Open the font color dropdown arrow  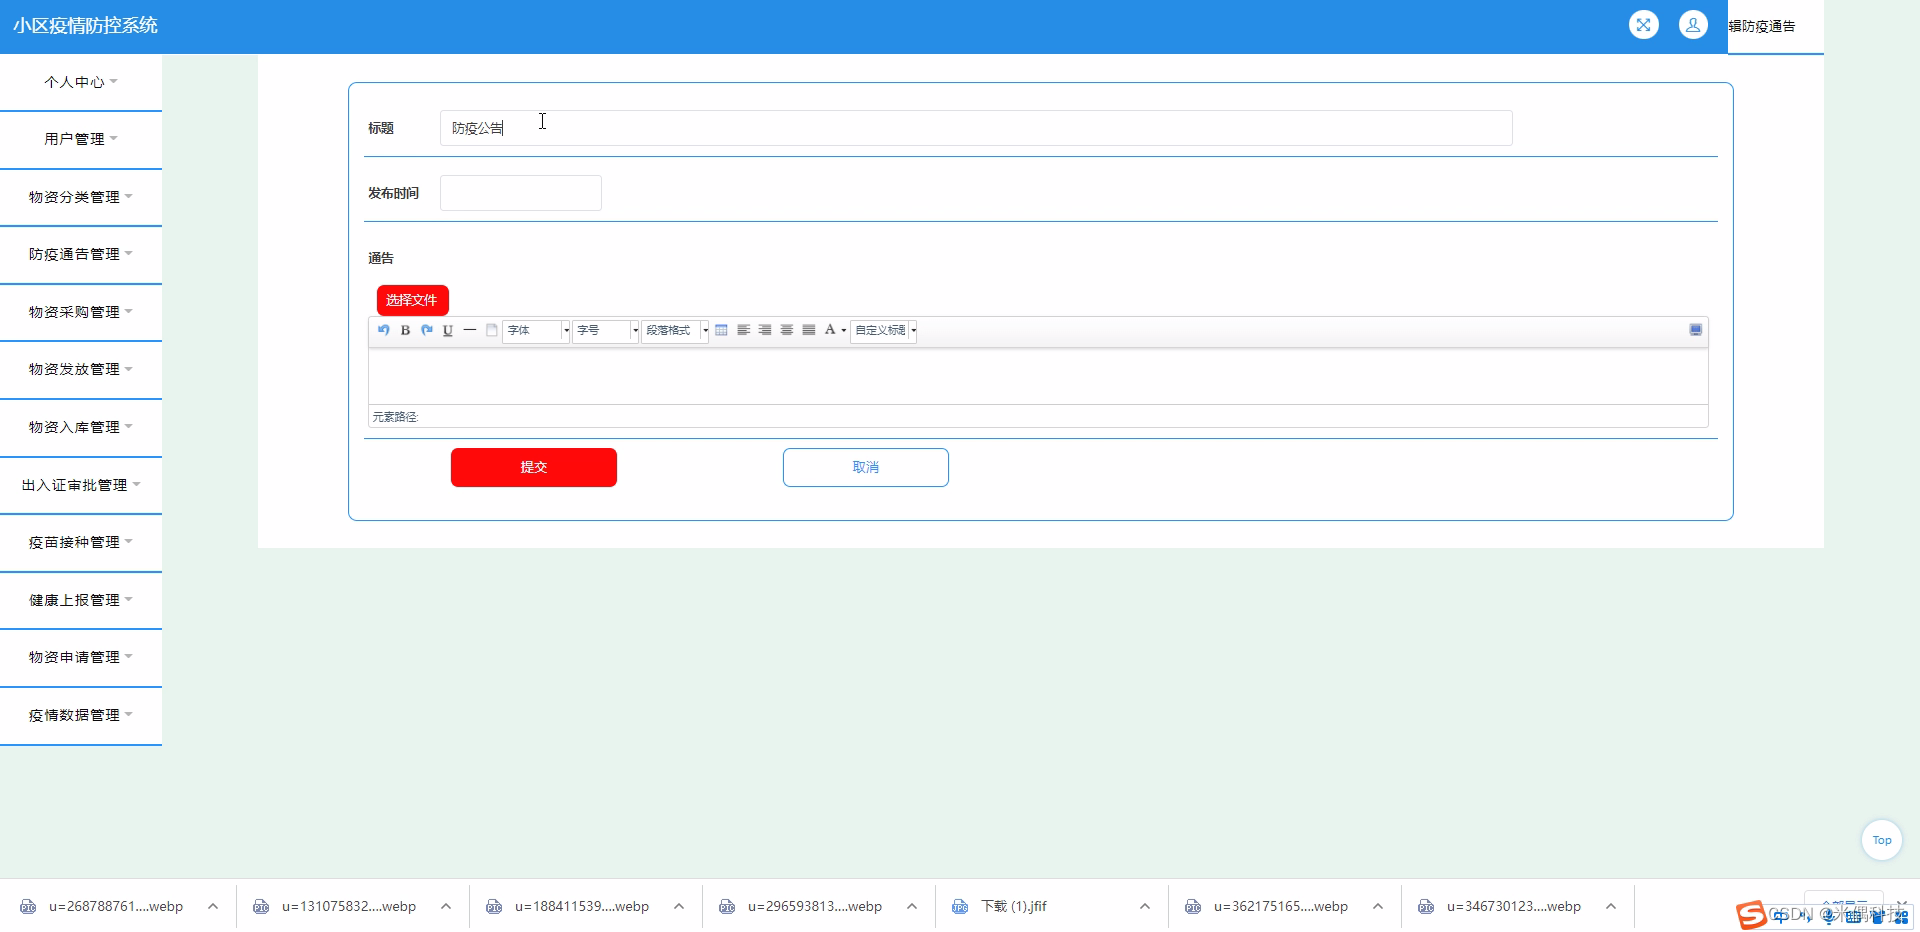pos(843,330)
